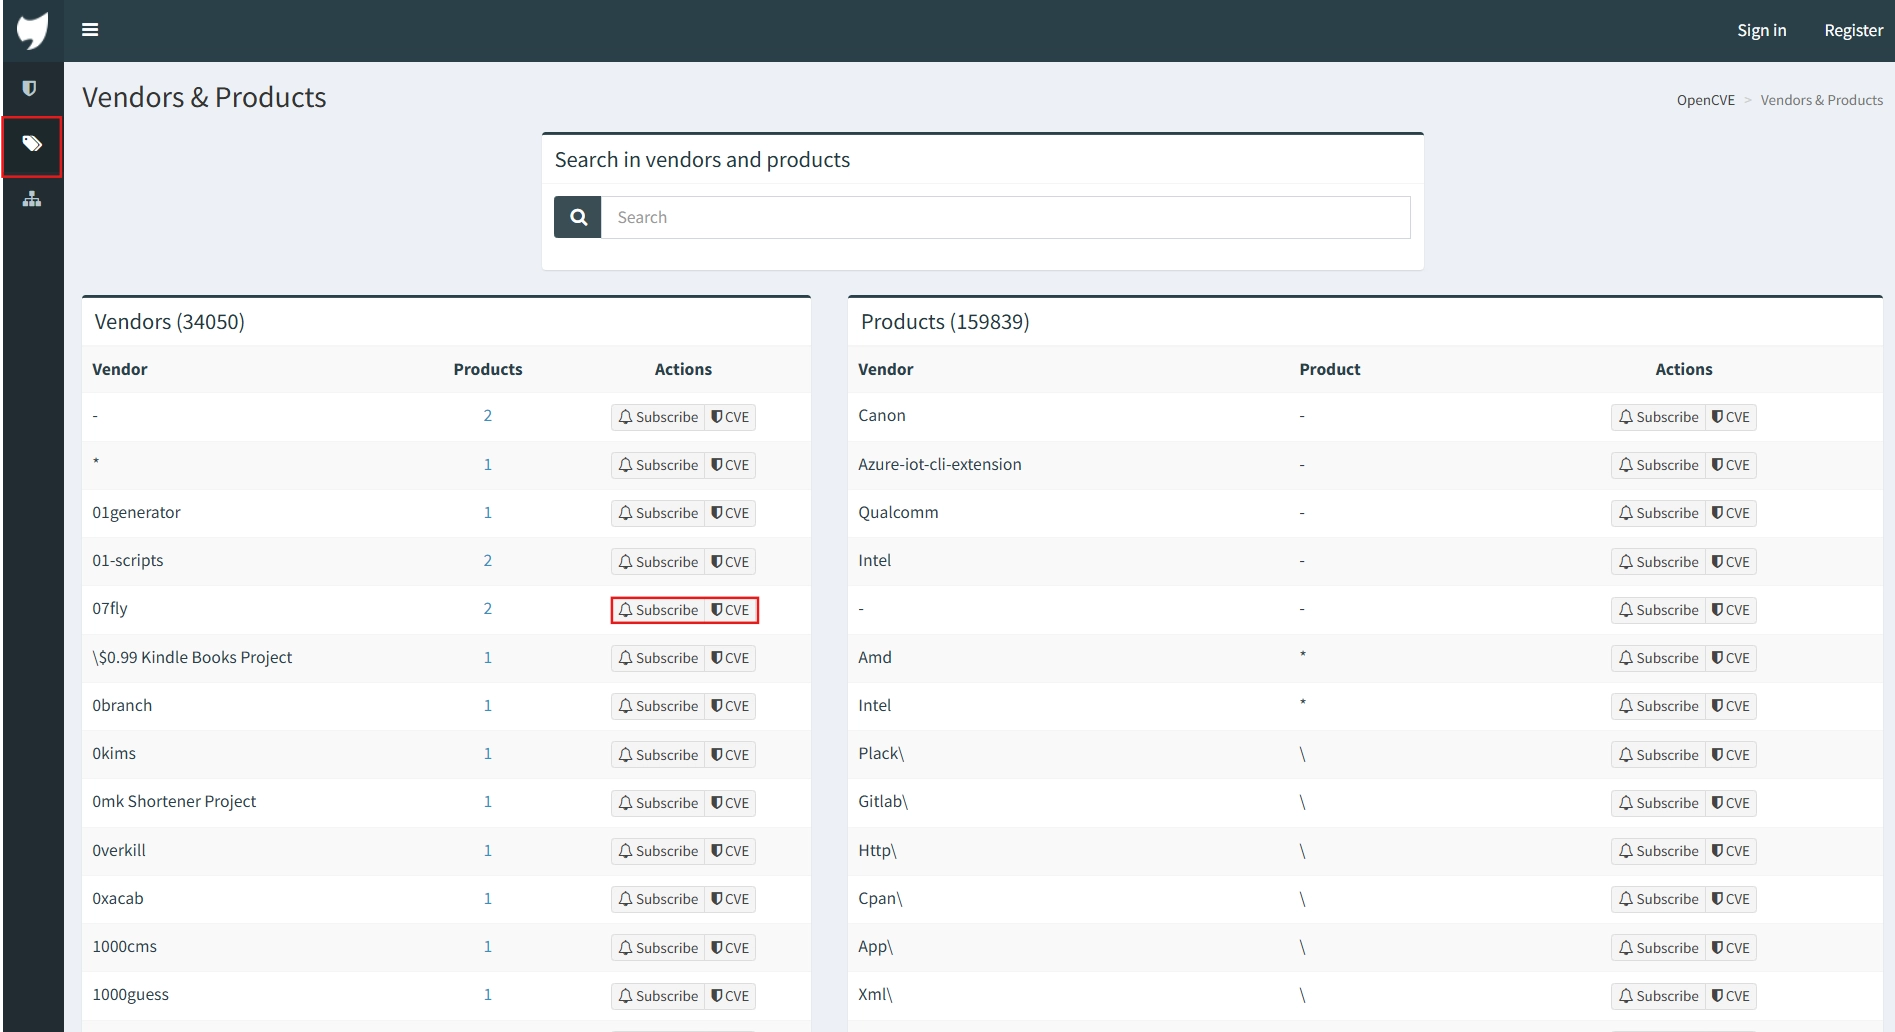Toggle the hamburger sidebar menu

(x=90, y=30)
